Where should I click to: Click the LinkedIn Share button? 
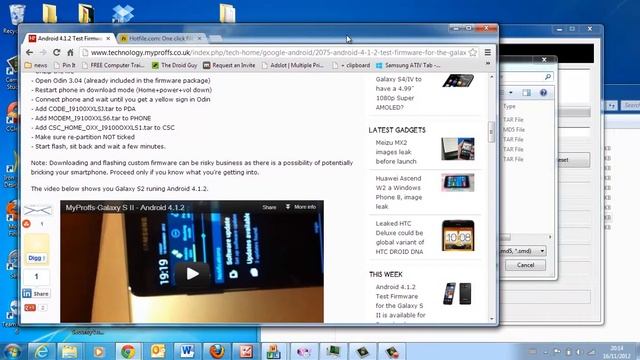point(36,293)
